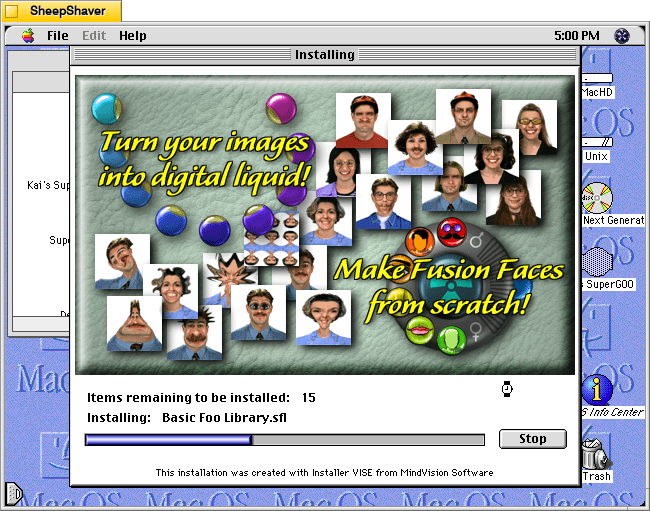Click the man with sunglasses photo
650x511 pixels.
click(x=258, y=313)
